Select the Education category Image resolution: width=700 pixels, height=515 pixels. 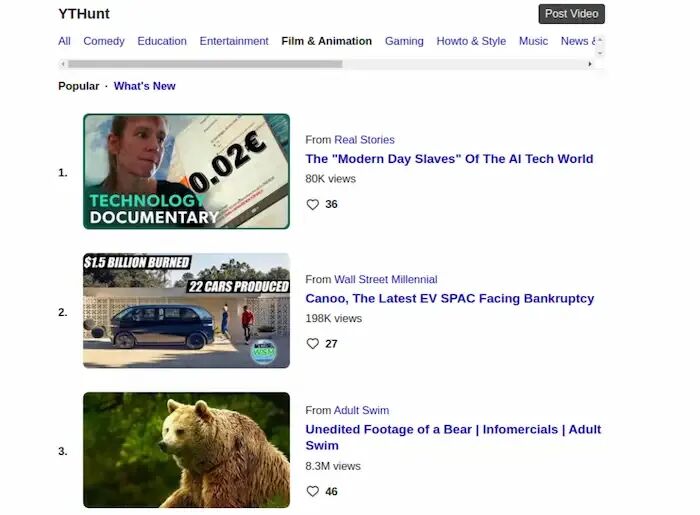(x=162, y=41)
